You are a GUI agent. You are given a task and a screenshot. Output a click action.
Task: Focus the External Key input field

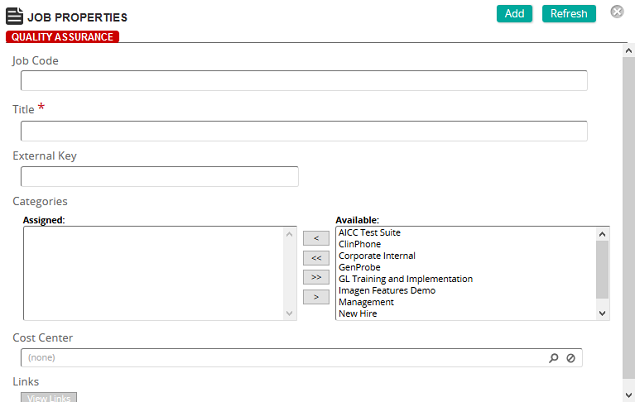coord(159,177)
